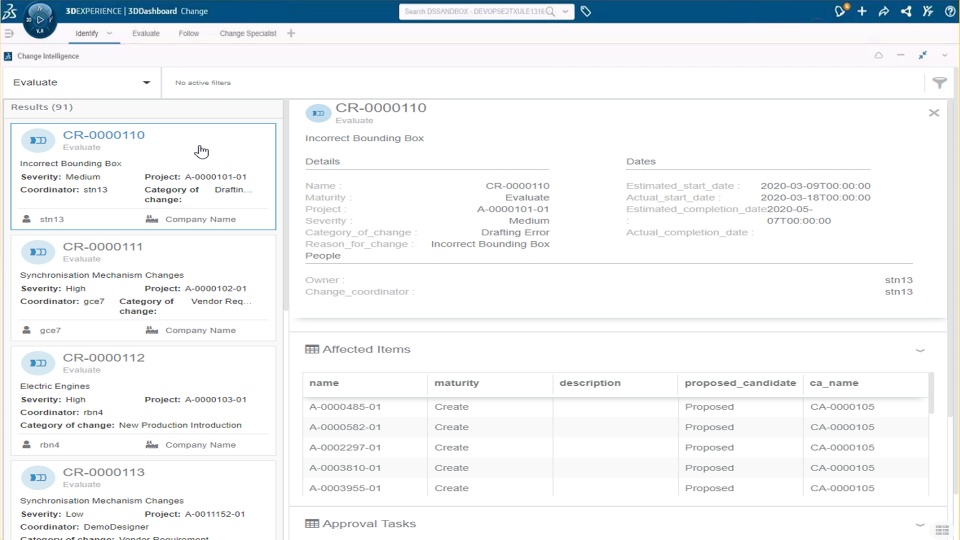Open the CR-0000110 title link

(x=103, y=135)
